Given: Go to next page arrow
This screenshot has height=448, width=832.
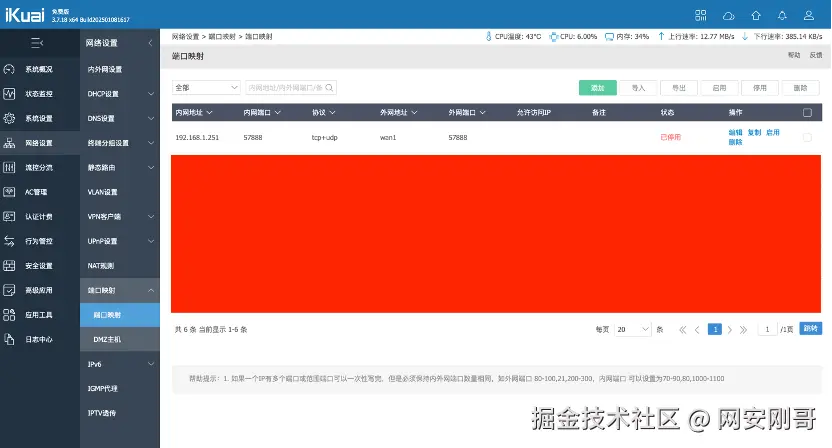Looking at the screenshot, I should coord(730,330).
